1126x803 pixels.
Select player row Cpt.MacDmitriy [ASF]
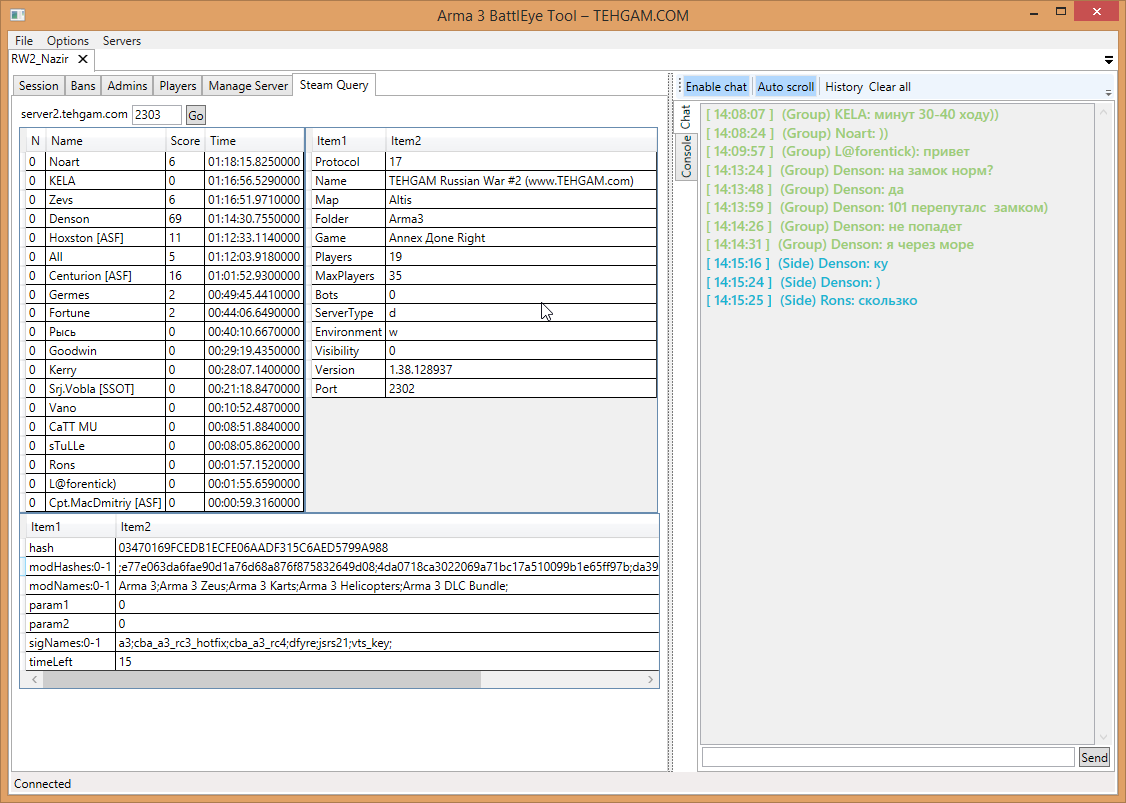(164, 503)
